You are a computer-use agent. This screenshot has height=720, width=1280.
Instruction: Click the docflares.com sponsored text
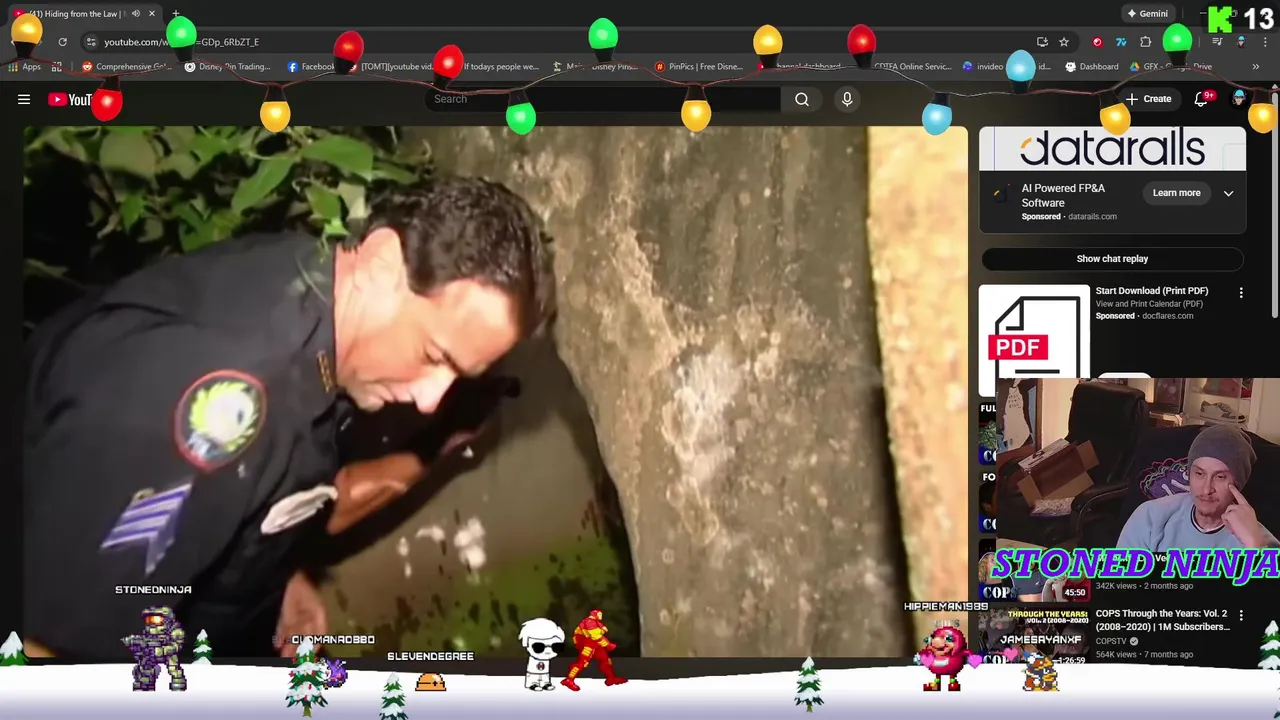pyautogui.click(x=1167, y=316)
